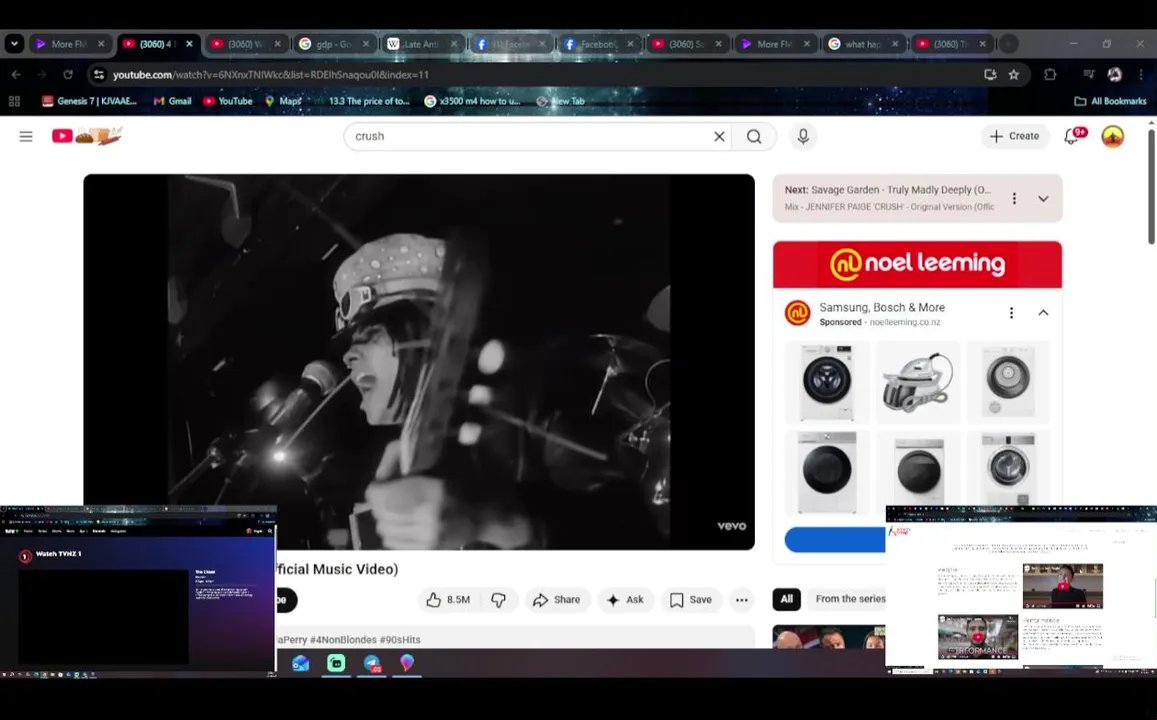1157x720 pixels.
Task: Open the Watch TVNZ 1 preview window
Action: pos(138,590)
